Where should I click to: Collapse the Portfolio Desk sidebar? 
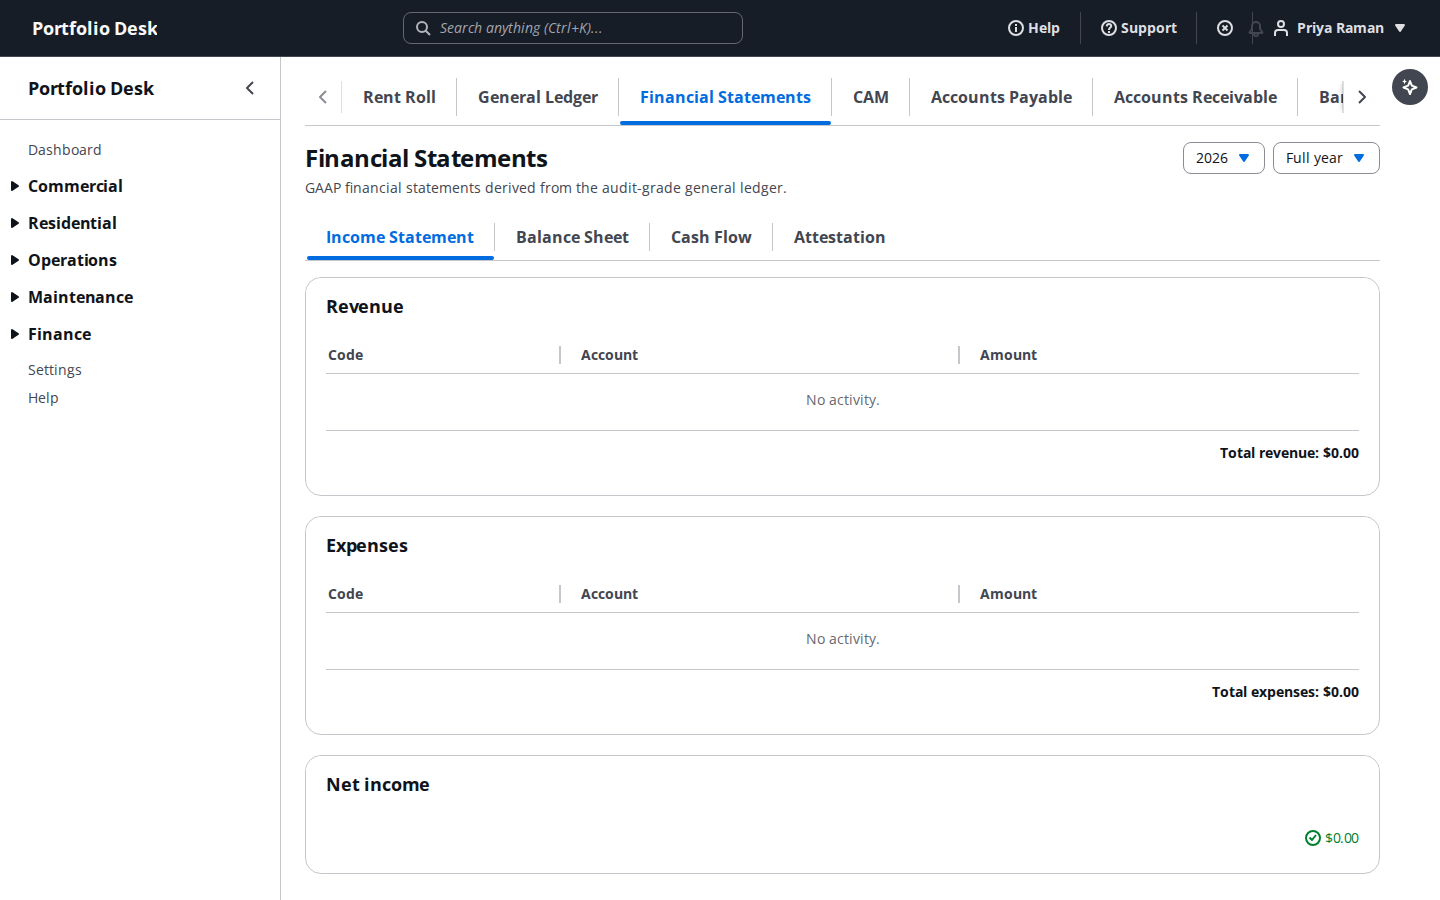[x=250, y=88]
